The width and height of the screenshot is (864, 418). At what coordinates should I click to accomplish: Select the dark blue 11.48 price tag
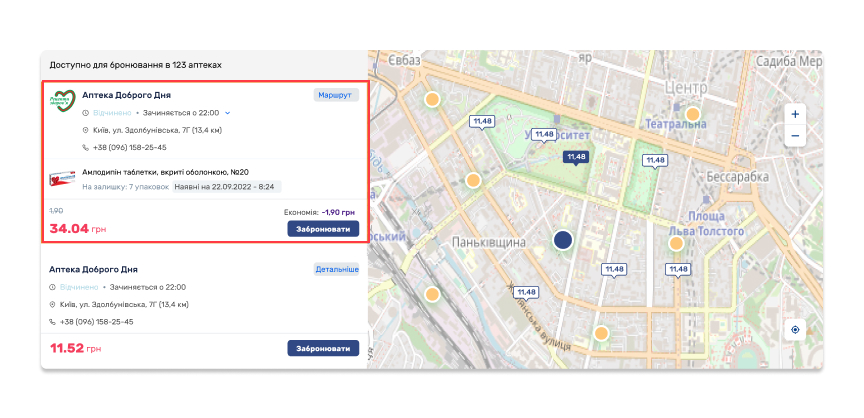pos(575,156)
